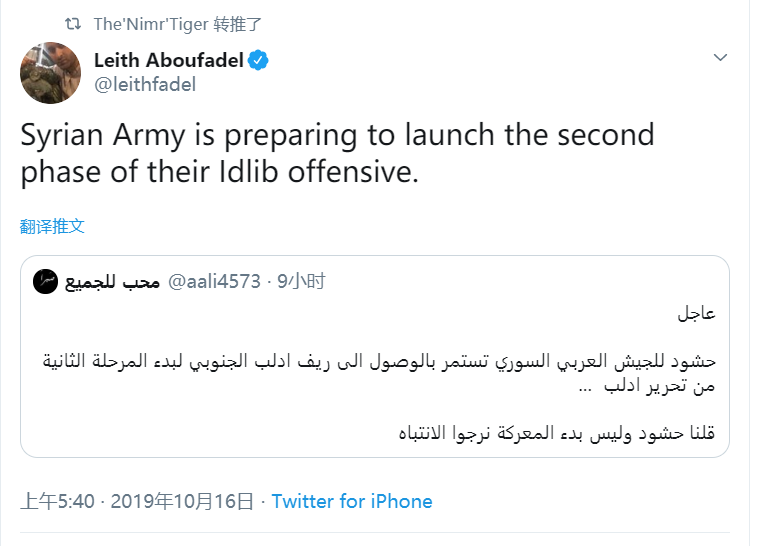Expand the tweet options chevron menu
The width and height of the screenshot is (767, 546).
coord(720,58)
